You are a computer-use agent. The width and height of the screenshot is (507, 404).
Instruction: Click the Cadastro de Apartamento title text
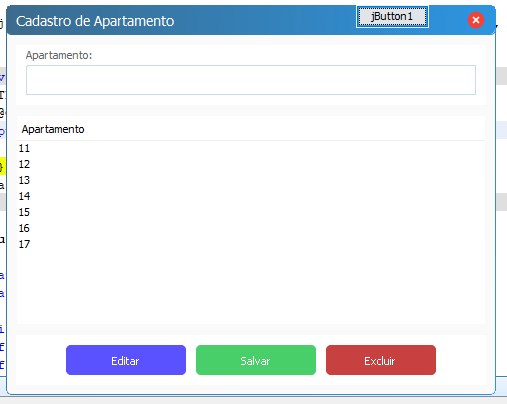click(95, 21)
